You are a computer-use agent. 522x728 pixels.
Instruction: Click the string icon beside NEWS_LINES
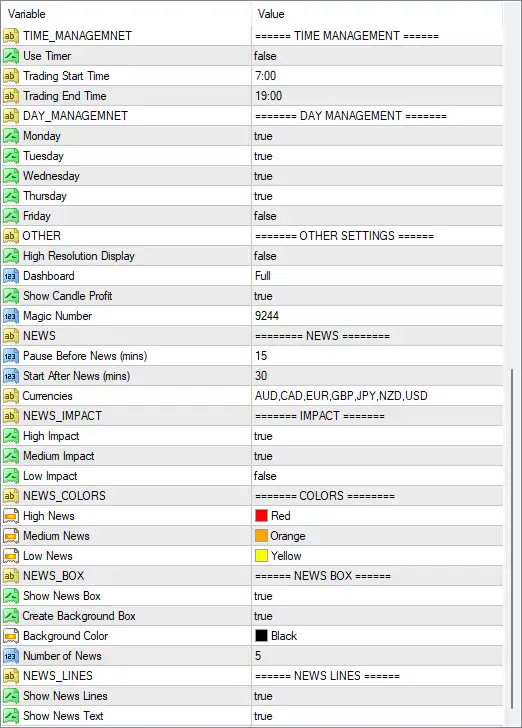[11, 676]
